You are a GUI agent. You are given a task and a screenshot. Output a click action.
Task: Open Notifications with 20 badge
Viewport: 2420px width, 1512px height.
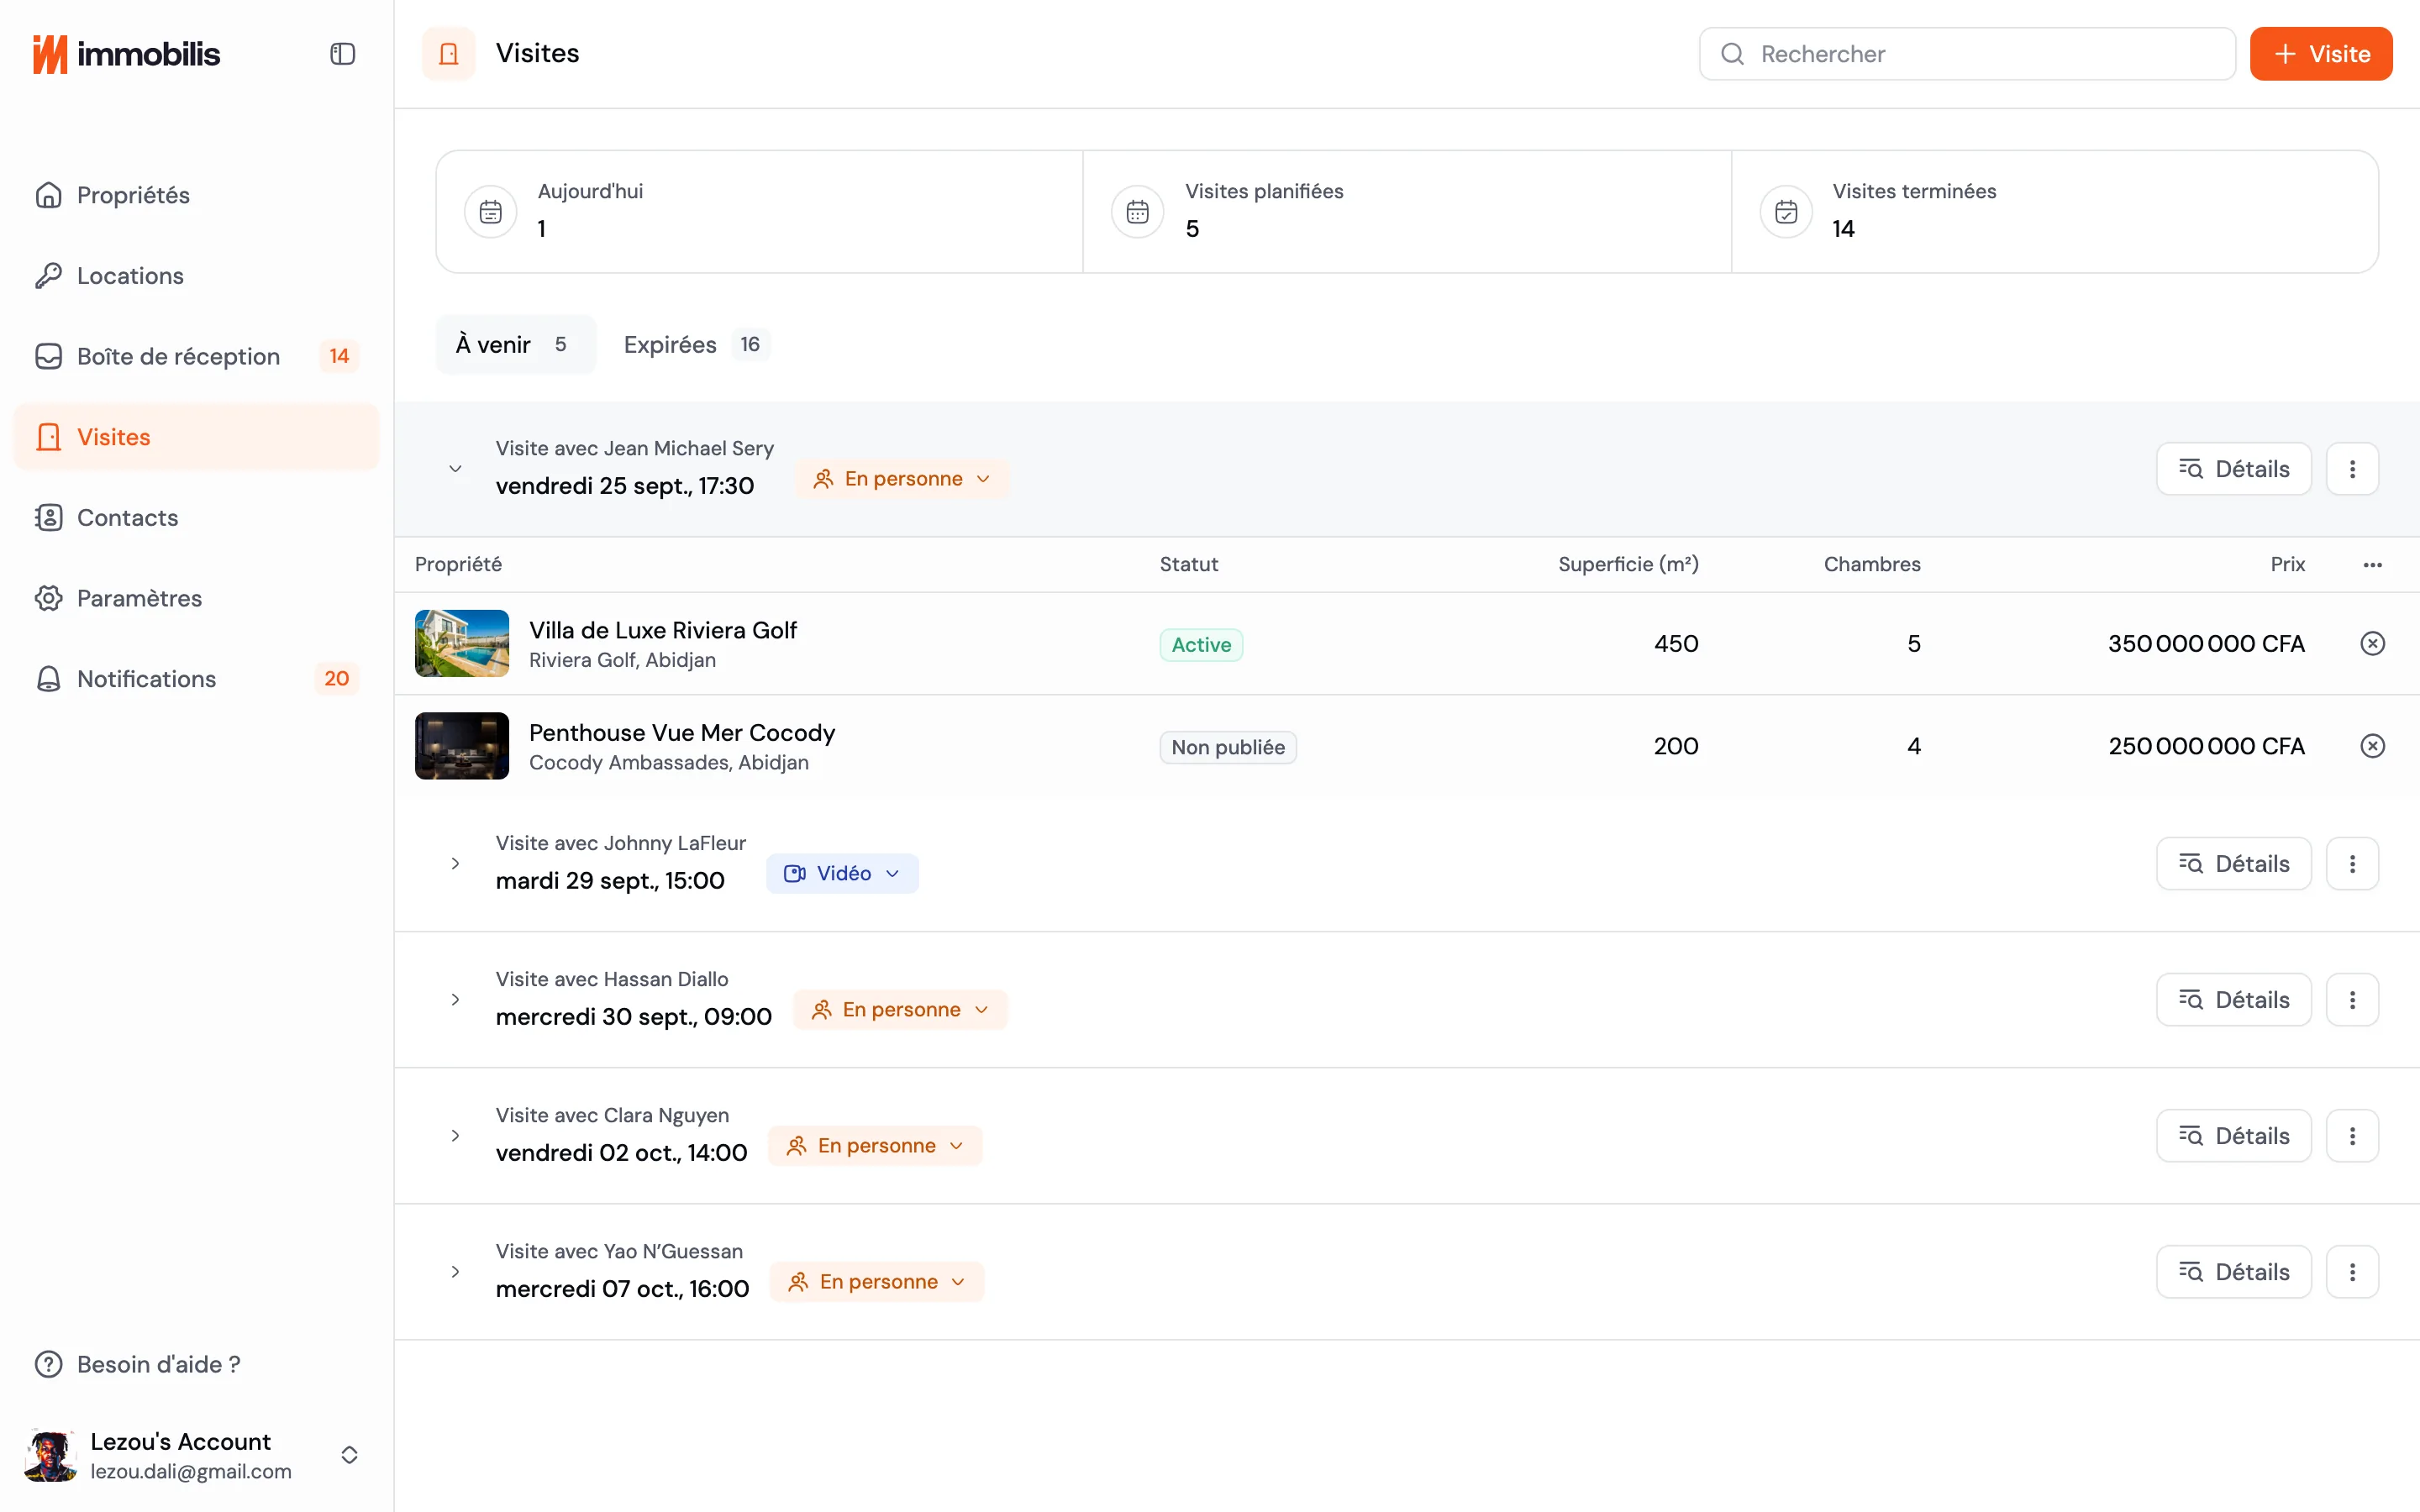(196, 679)
